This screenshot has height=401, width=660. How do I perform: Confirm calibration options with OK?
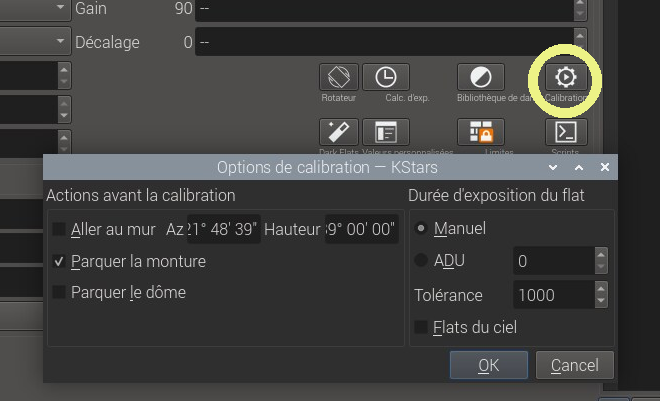tap(488, 365)
